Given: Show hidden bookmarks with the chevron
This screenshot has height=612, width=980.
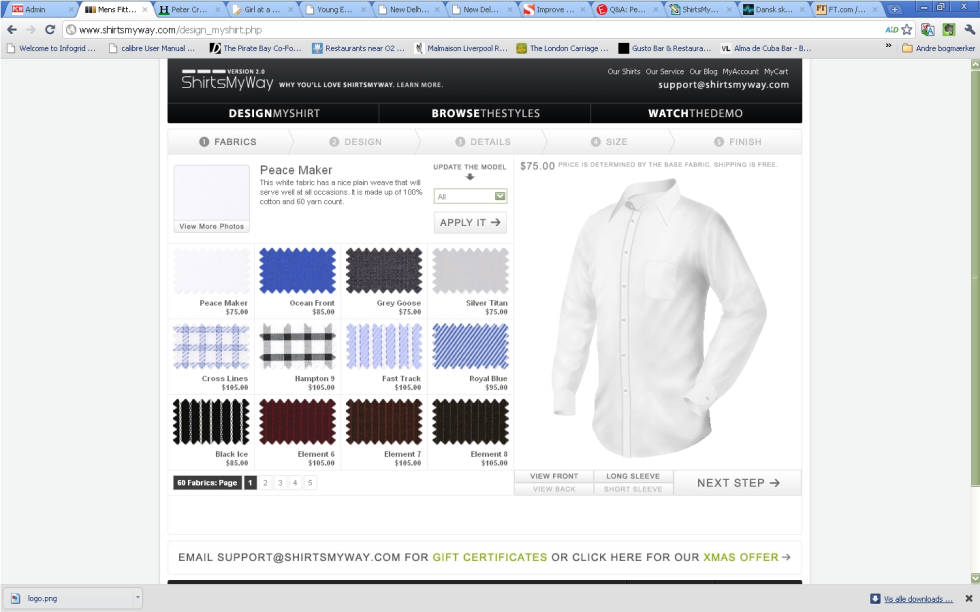Looking at the screenshot, I should [888, 46].
